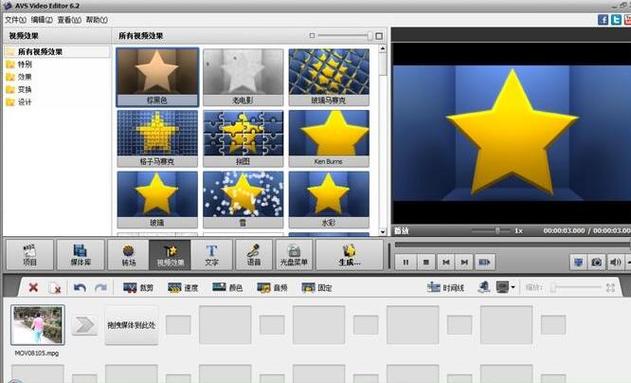
Task: Click the zoom-to-fit icon
Action: coord(610,287)
